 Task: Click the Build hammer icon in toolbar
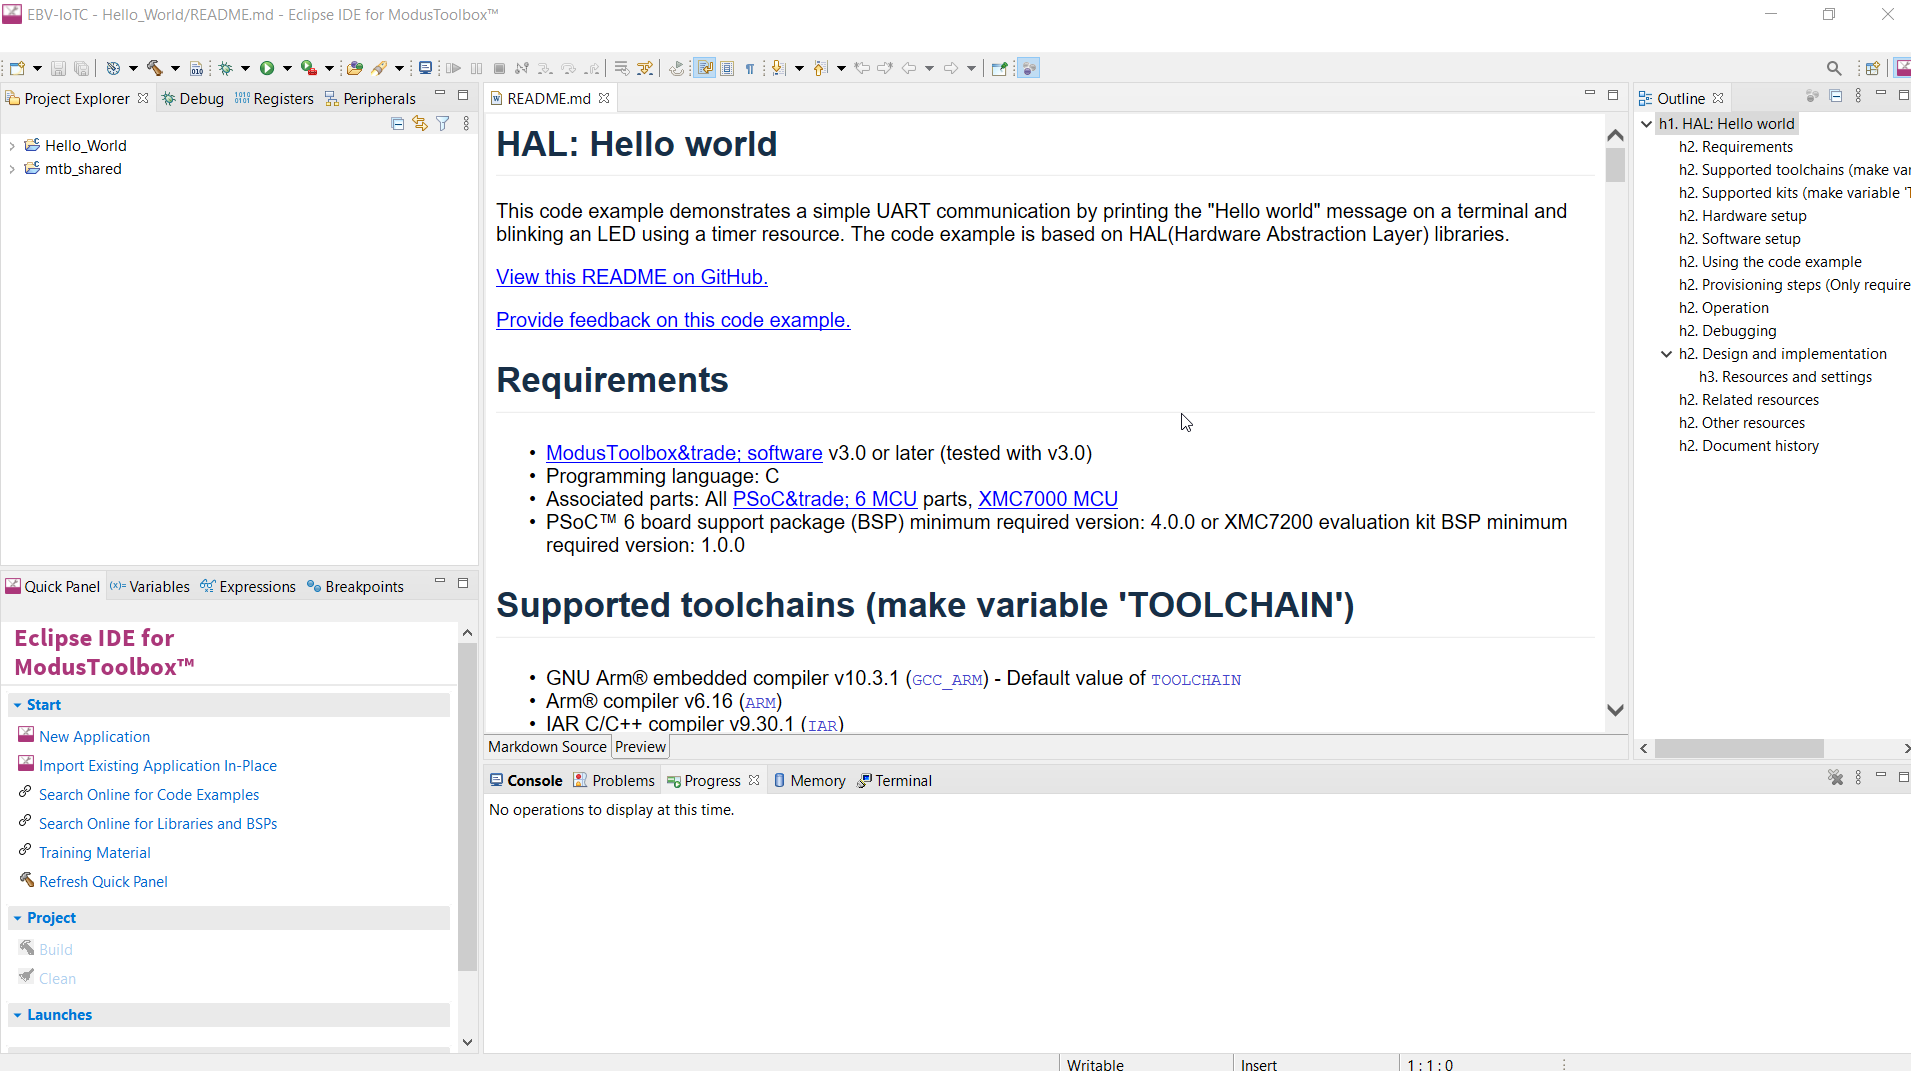[x=154, y=68]
